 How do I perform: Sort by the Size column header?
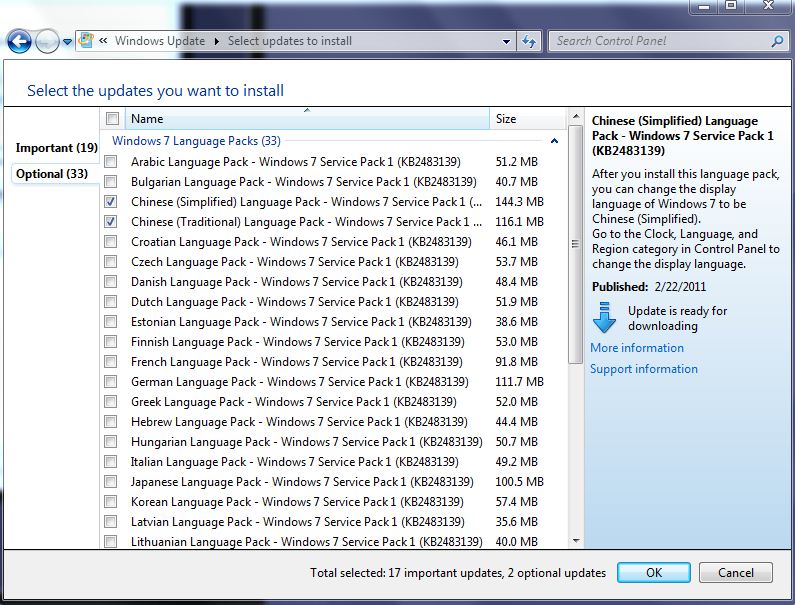(x=528, y=119)
